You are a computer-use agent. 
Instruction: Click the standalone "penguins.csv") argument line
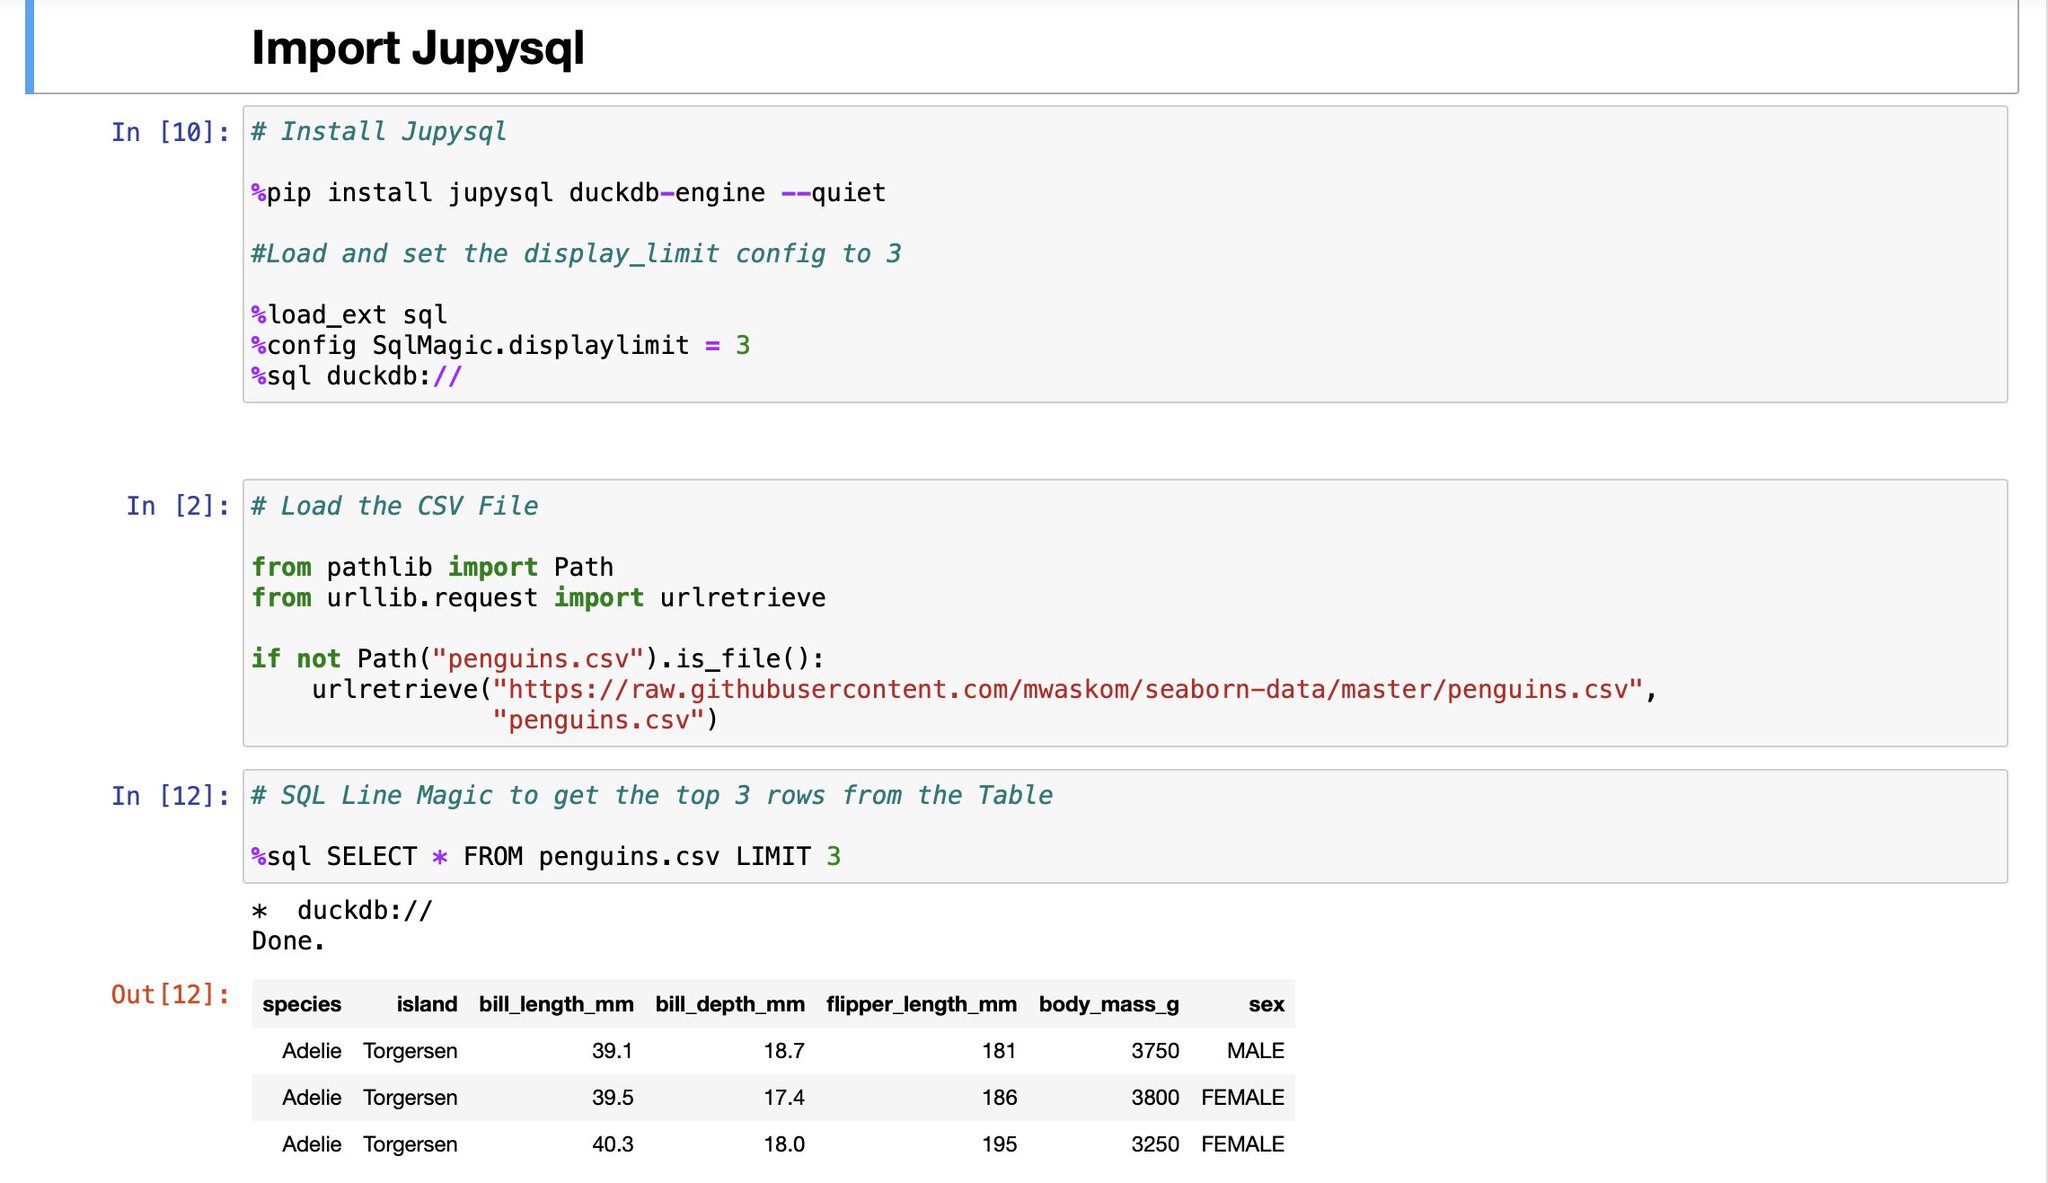pos(605,720)
